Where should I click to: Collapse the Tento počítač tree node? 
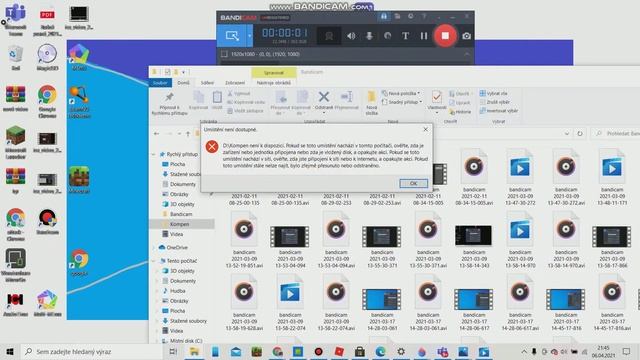(154, 260)
